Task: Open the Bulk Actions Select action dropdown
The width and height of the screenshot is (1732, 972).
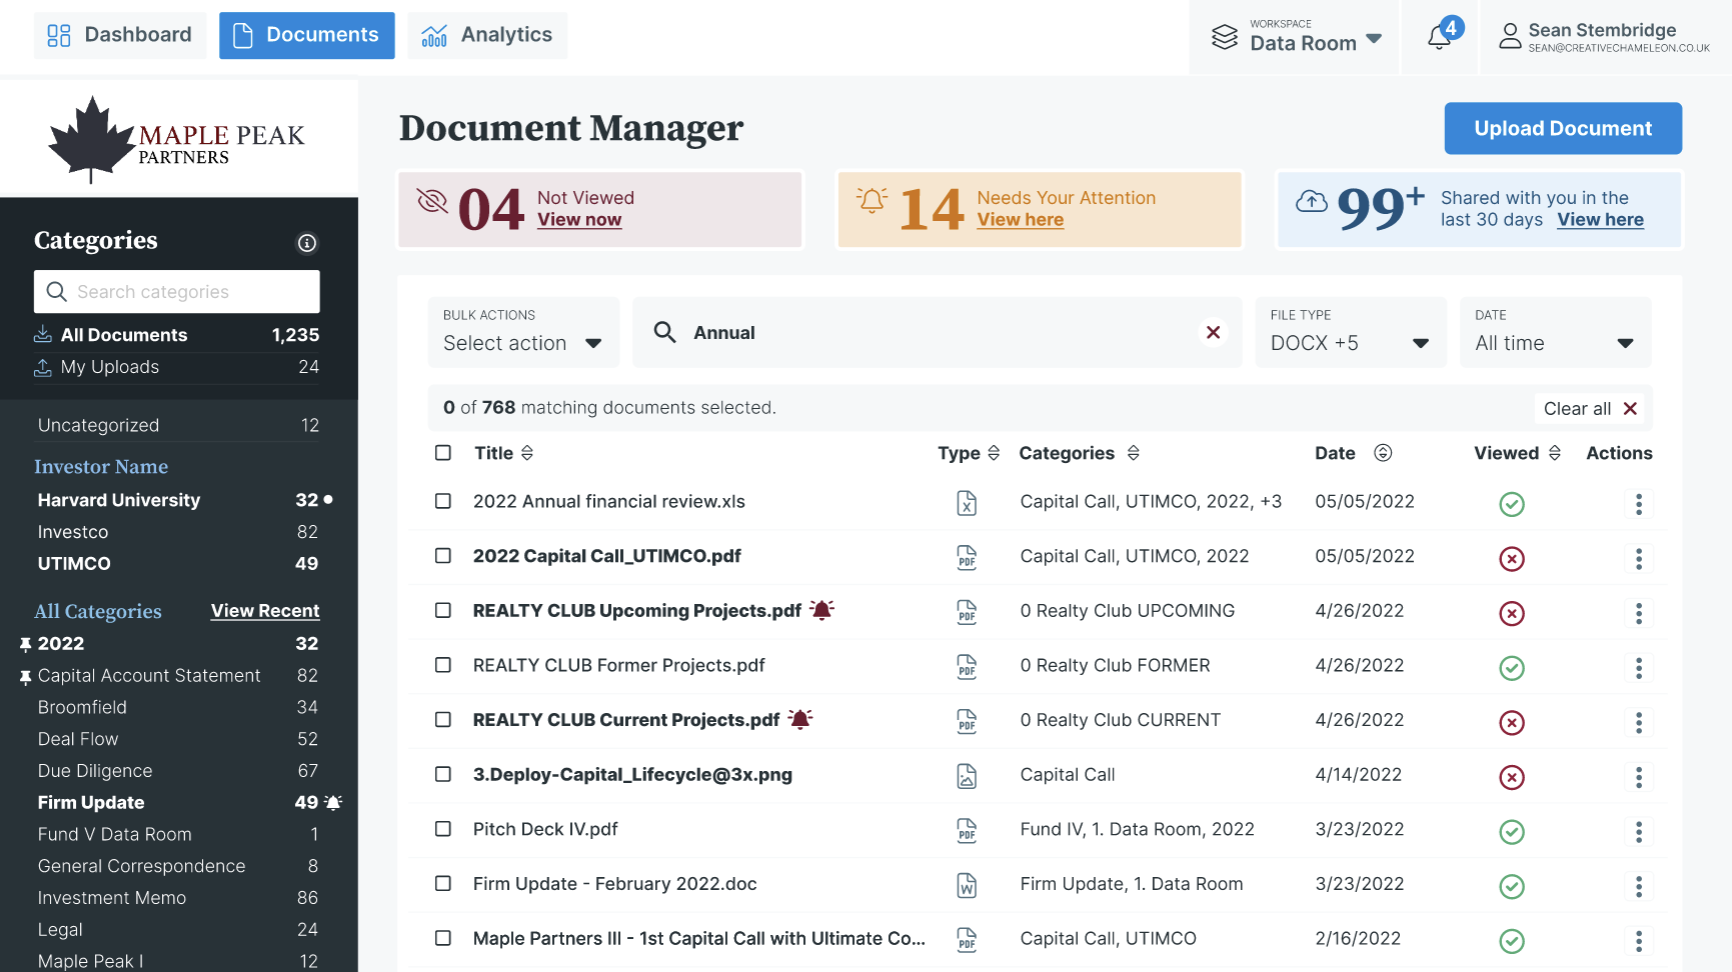Action: (523, 332)
